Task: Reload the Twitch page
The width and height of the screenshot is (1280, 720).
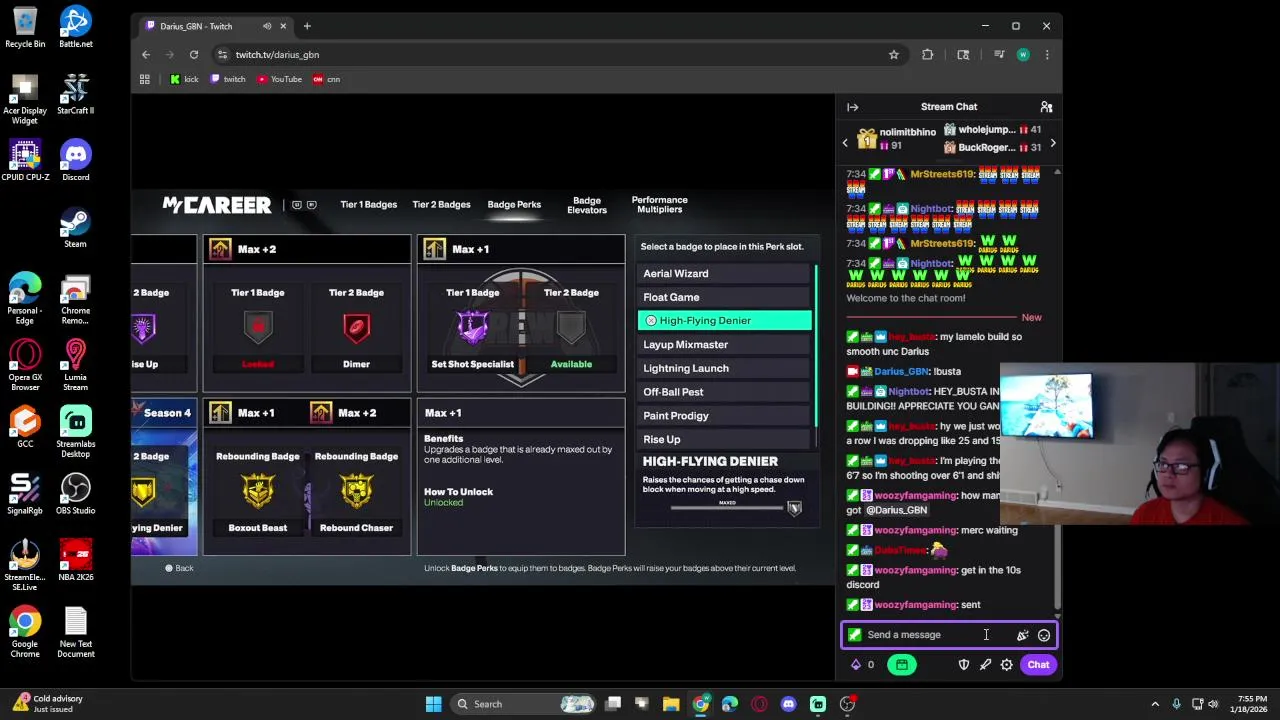Action: pyautogui.click(x=194, y=55)
